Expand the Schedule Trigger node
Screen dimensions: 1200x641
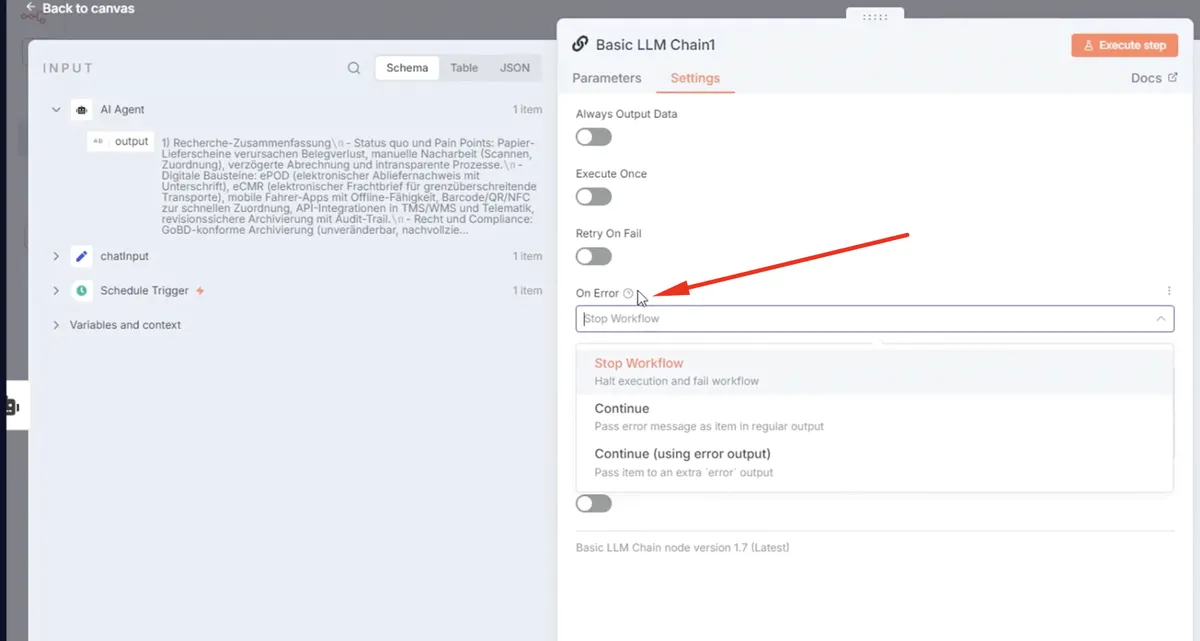(x=56, y=291)
